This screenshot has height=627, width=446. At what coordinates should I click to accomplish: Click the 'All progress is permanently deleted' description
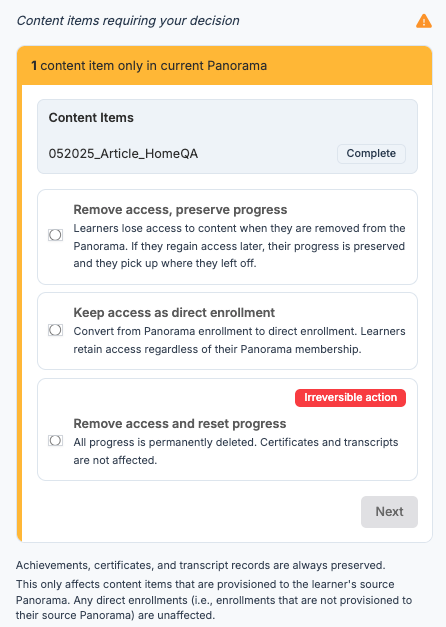point(236,451)
